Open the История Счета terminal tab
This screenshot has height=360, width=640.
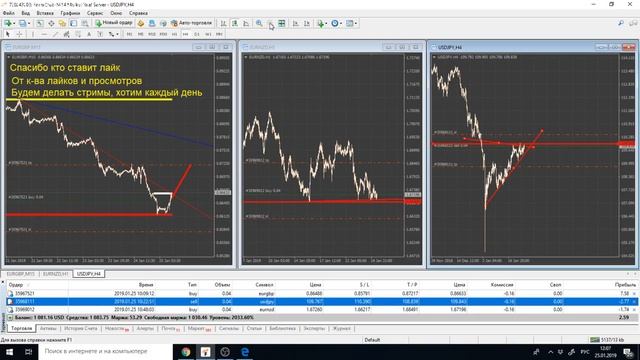tap(81, 328)
